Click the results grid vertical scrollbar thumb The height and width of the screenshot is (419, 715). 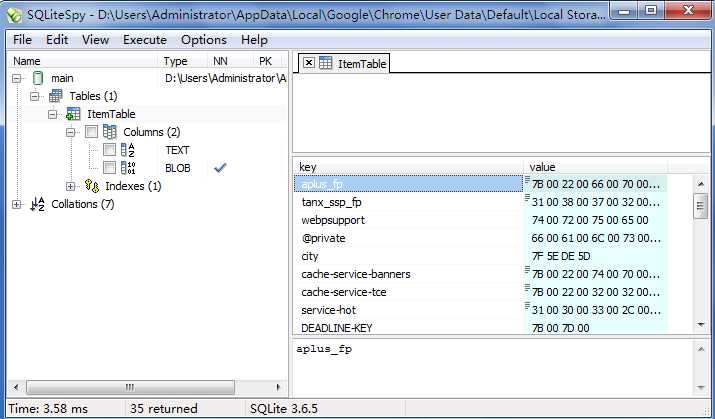[x=700, y=207]
